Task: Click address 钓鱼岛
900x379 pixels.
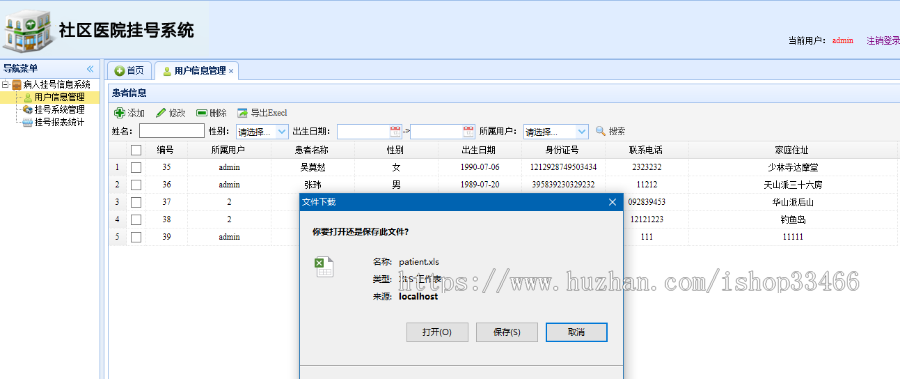Action: tap(792, 219)
